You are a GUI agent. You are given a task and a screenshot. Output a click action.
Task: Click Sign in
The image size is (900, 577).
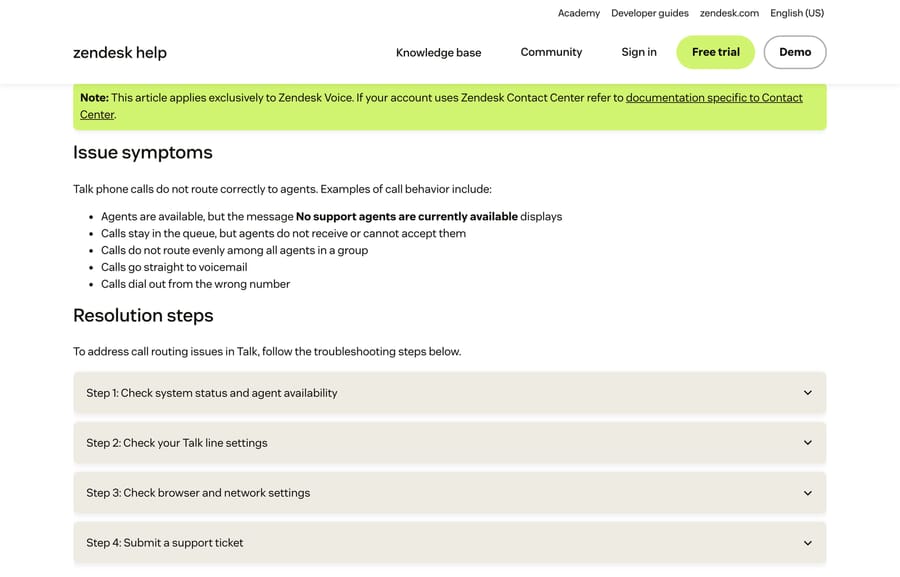tap(639, 52)
